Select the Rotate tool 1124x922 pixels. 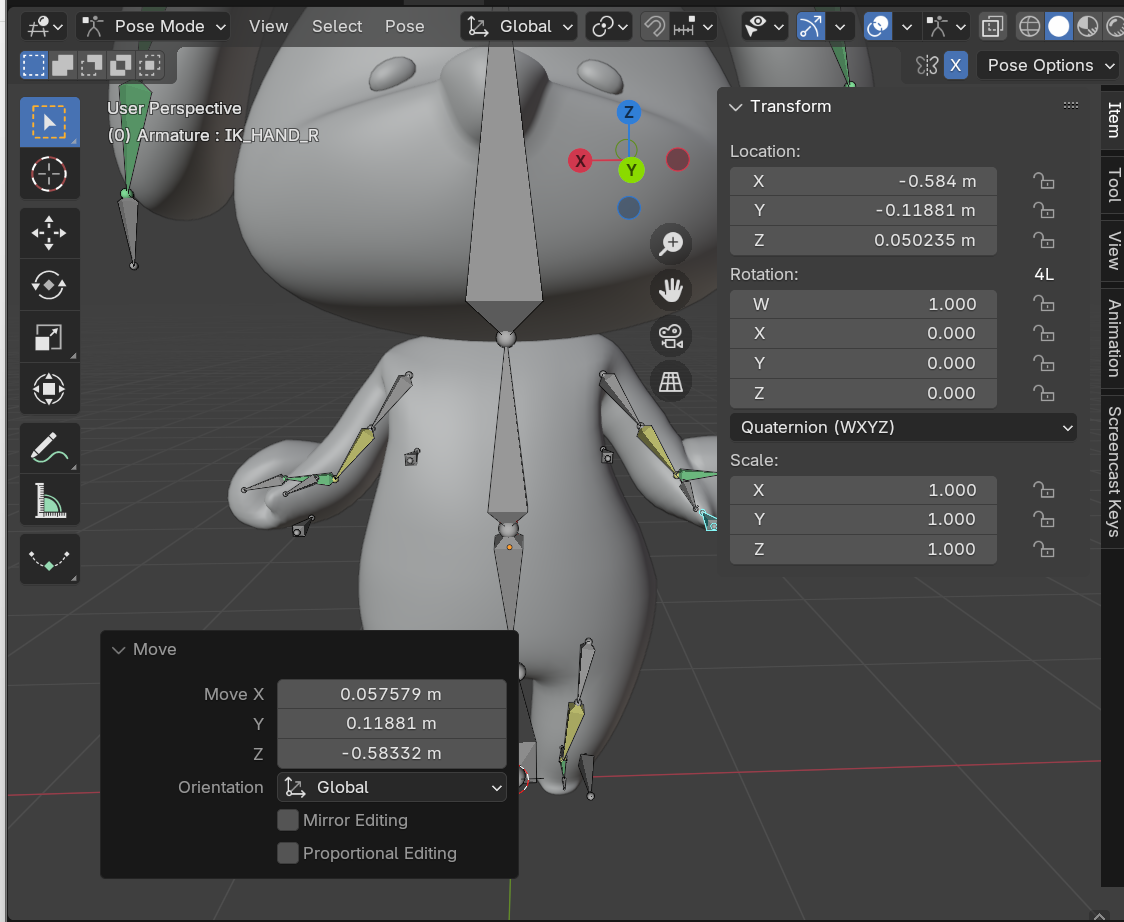pyautogui.click(x=49, y=285)
